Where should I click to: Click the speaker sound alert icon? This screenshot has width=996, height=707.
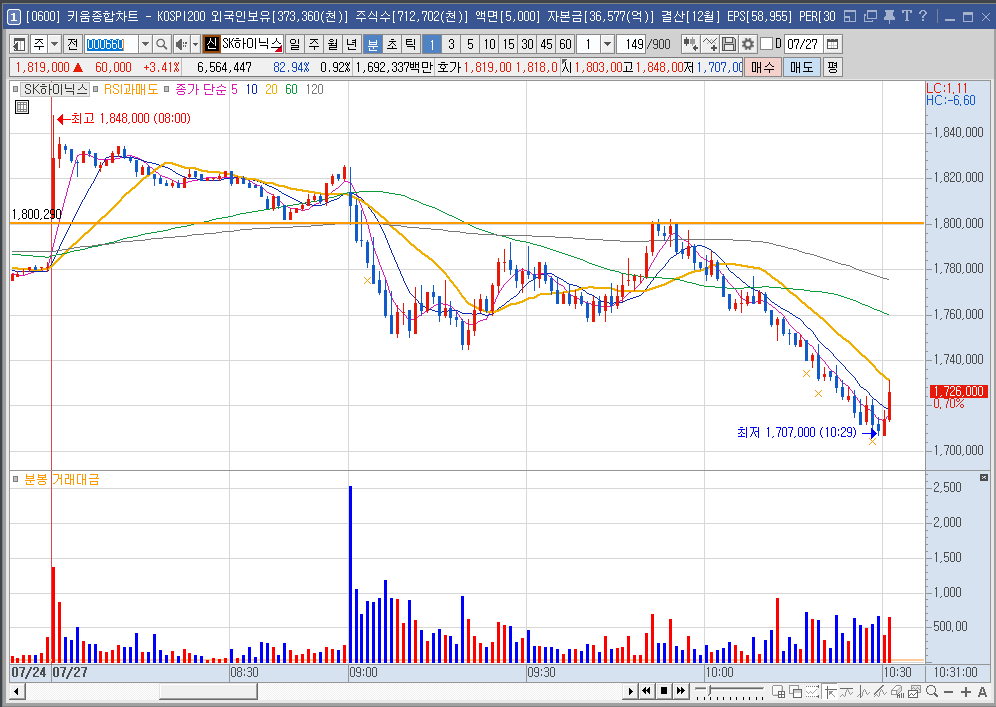click(181, 44)
